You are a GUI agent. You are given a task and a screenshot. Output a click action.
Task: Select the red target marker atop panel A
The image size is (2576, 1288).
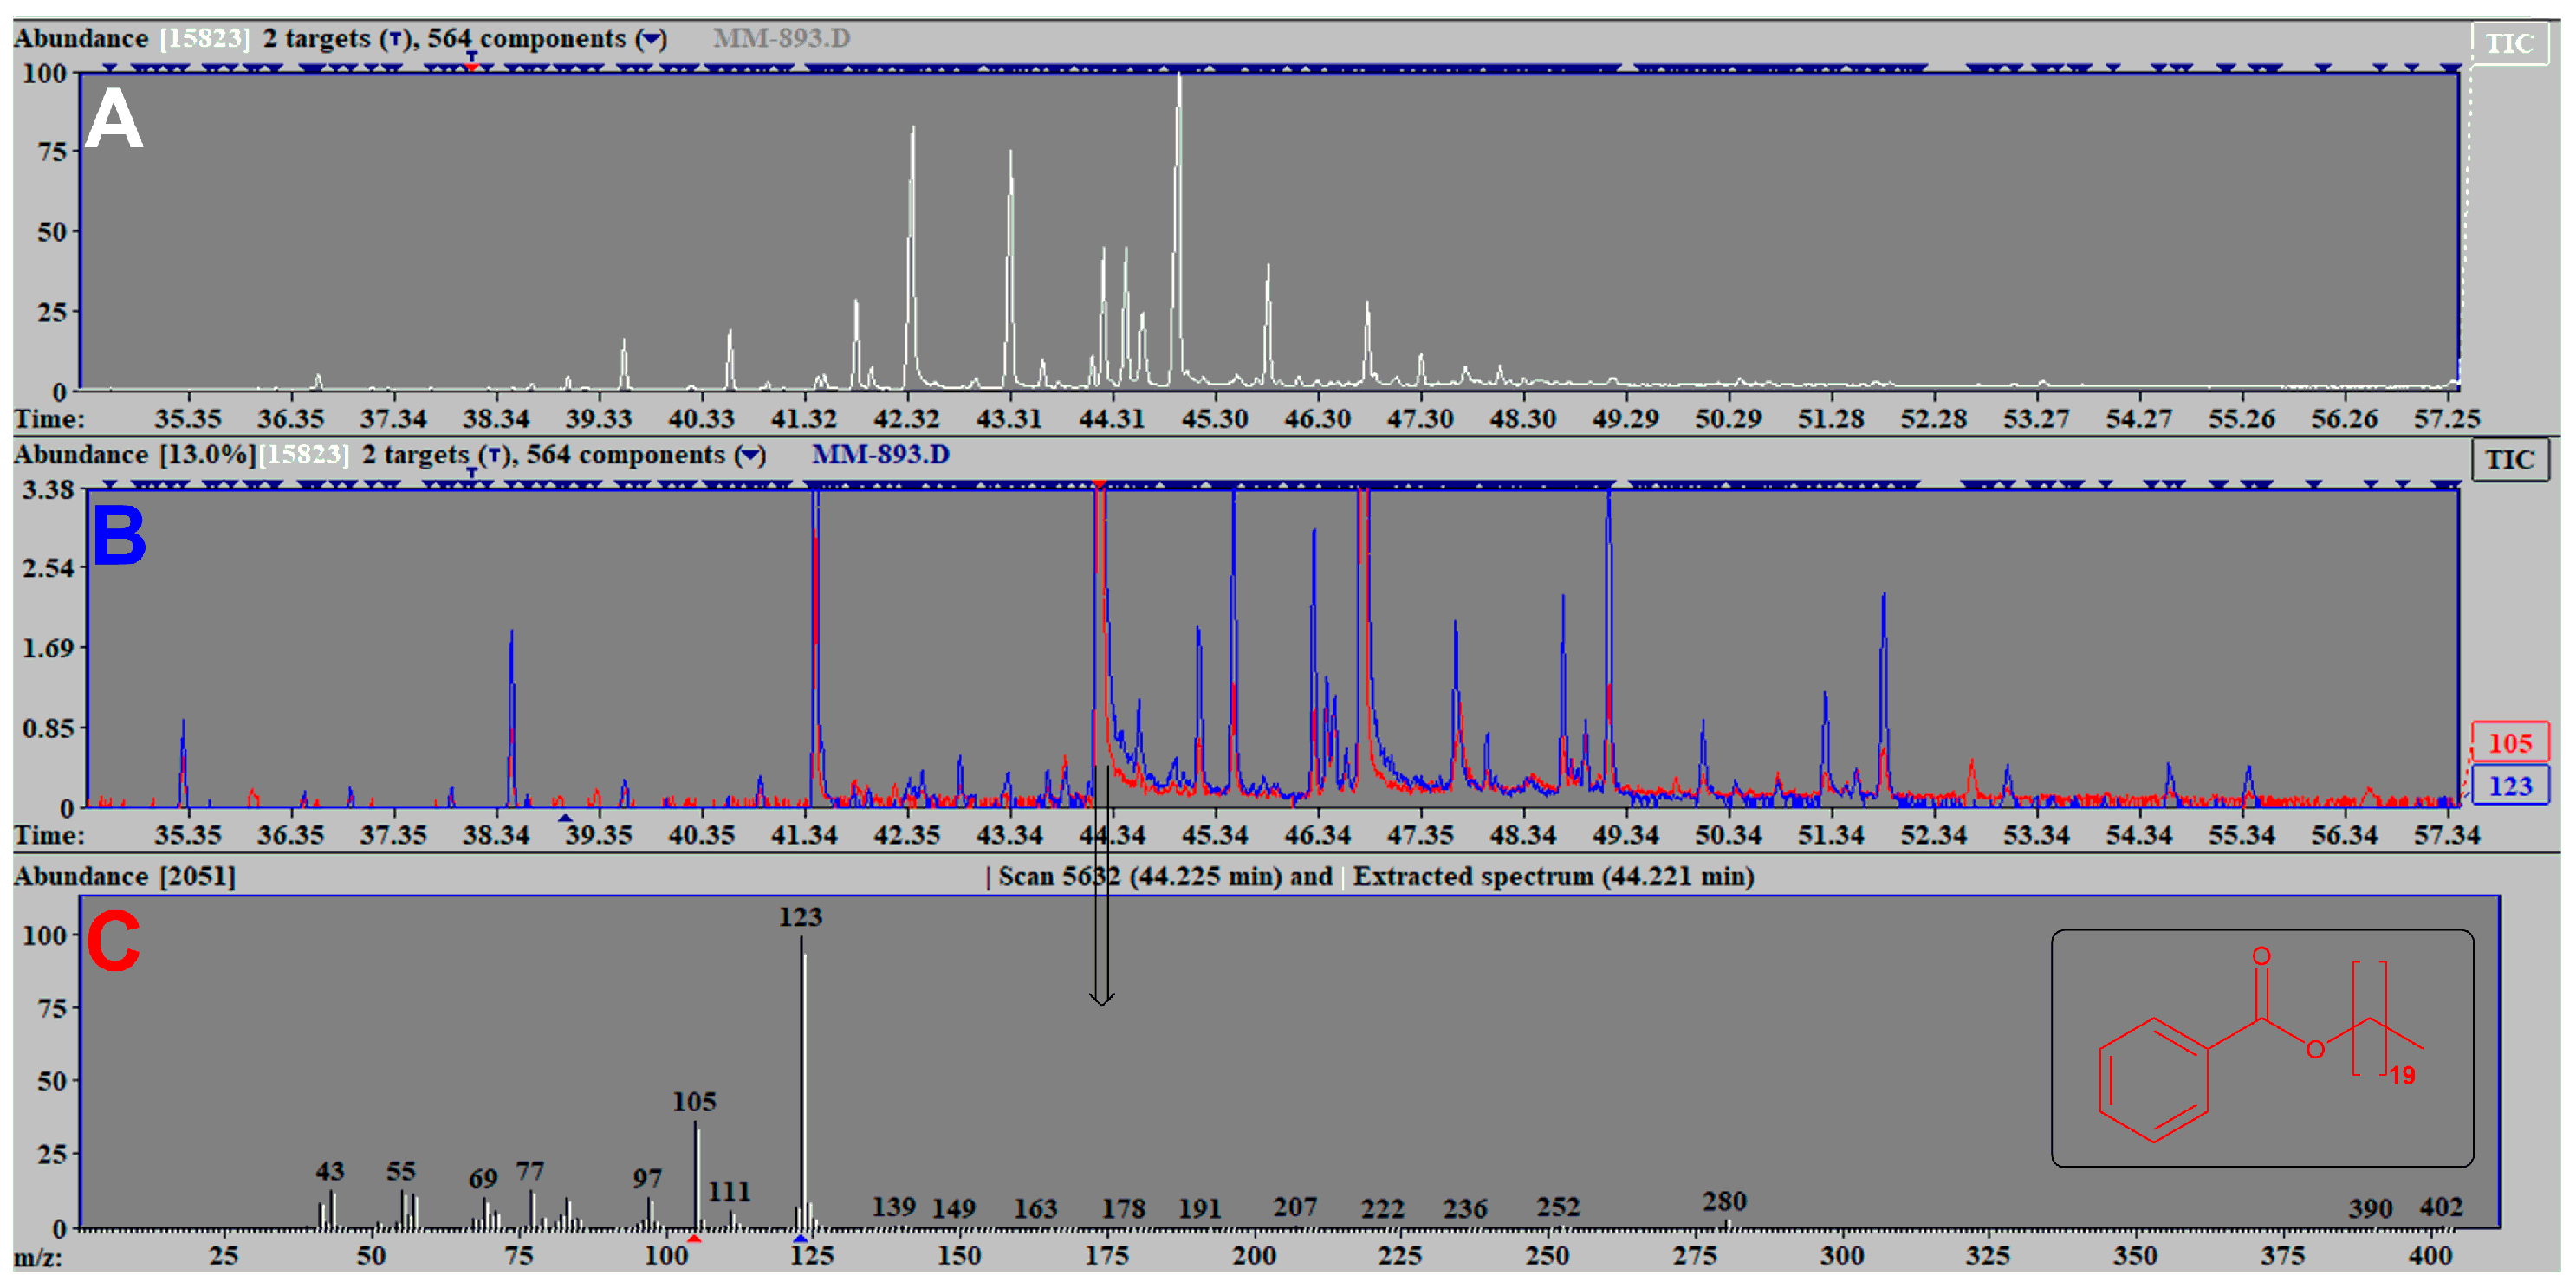coord(471,66)
